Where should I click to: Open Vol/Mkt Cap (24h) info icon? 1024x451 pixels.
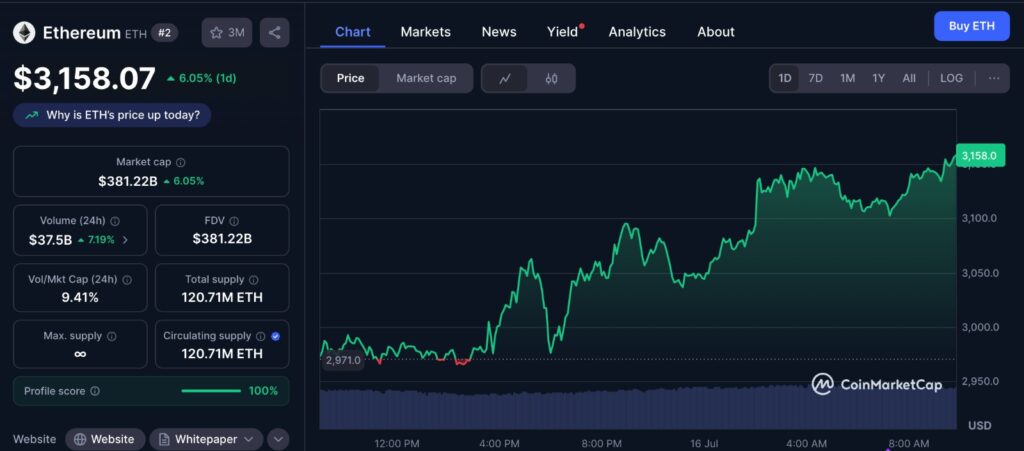[x=127, y=279]
